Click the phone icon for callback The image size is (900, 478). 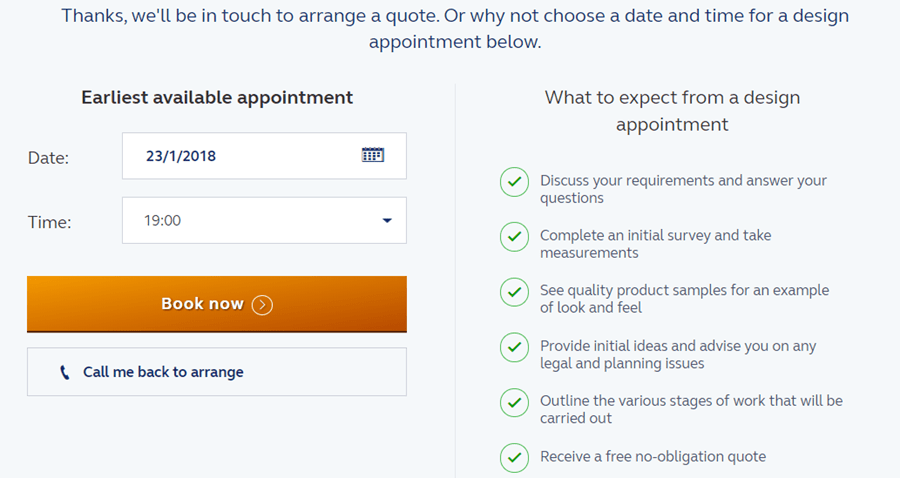(x=65, y=372)
